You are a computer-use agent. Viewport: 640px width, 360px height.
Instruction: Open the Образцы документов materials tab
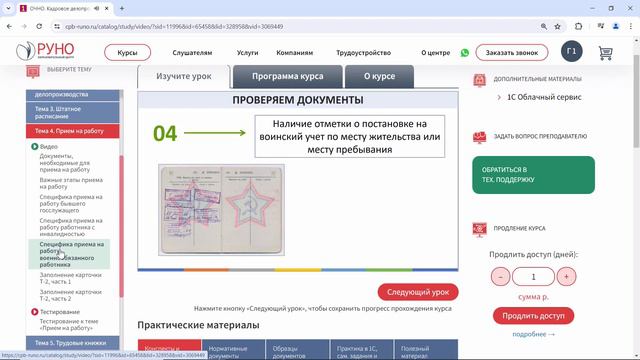[x=298, y=350]
